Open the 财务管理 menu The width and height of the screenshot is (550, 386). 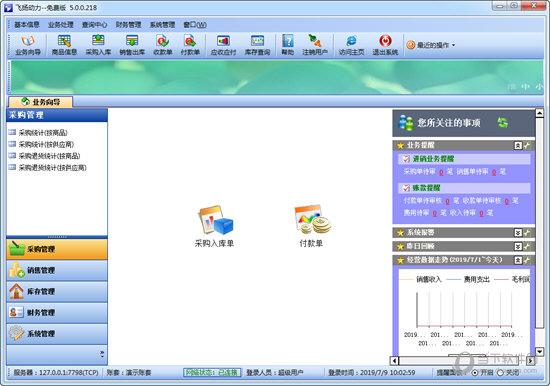128,25
